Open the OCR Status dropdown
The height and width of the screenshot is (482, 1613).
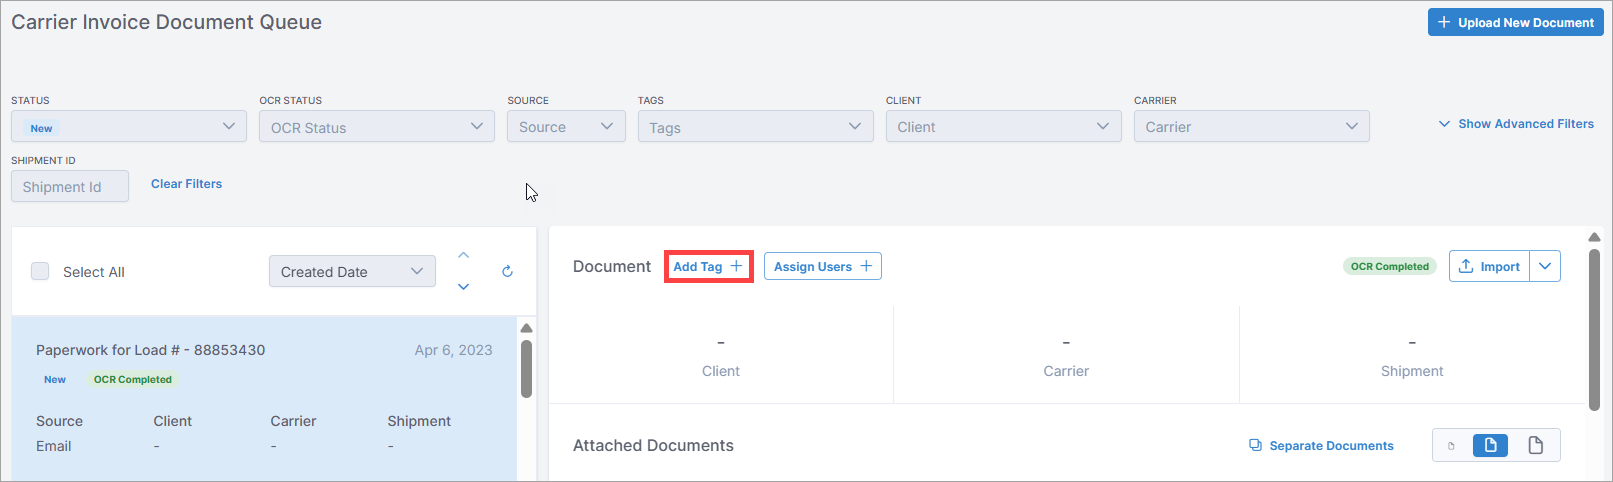[x=377, y=127]
